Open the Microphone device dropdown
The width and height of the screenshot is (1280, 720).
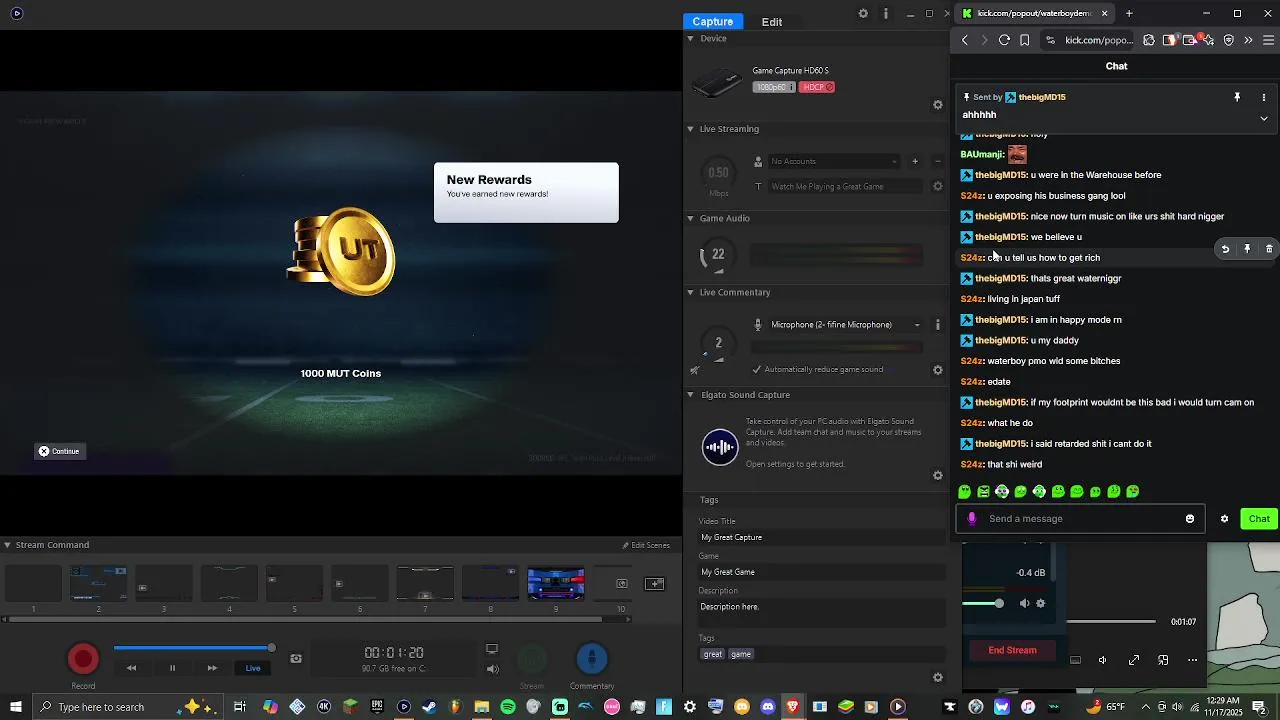[x=845, y=325]
